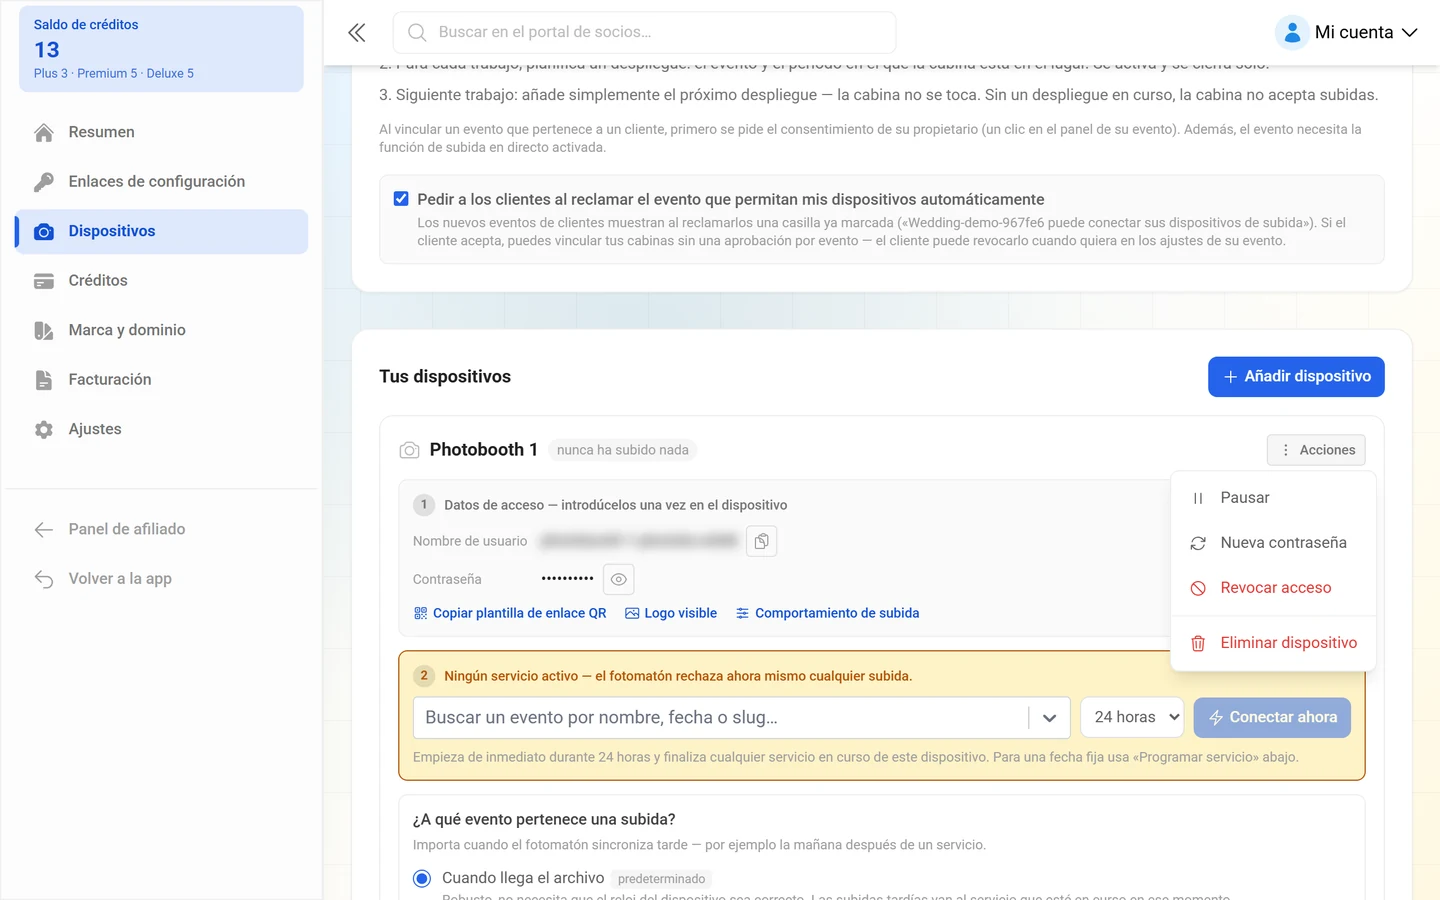Screen dimensions: 1440x900
Task: Click the Resumen home icon
Action: (x=44, y=132)
